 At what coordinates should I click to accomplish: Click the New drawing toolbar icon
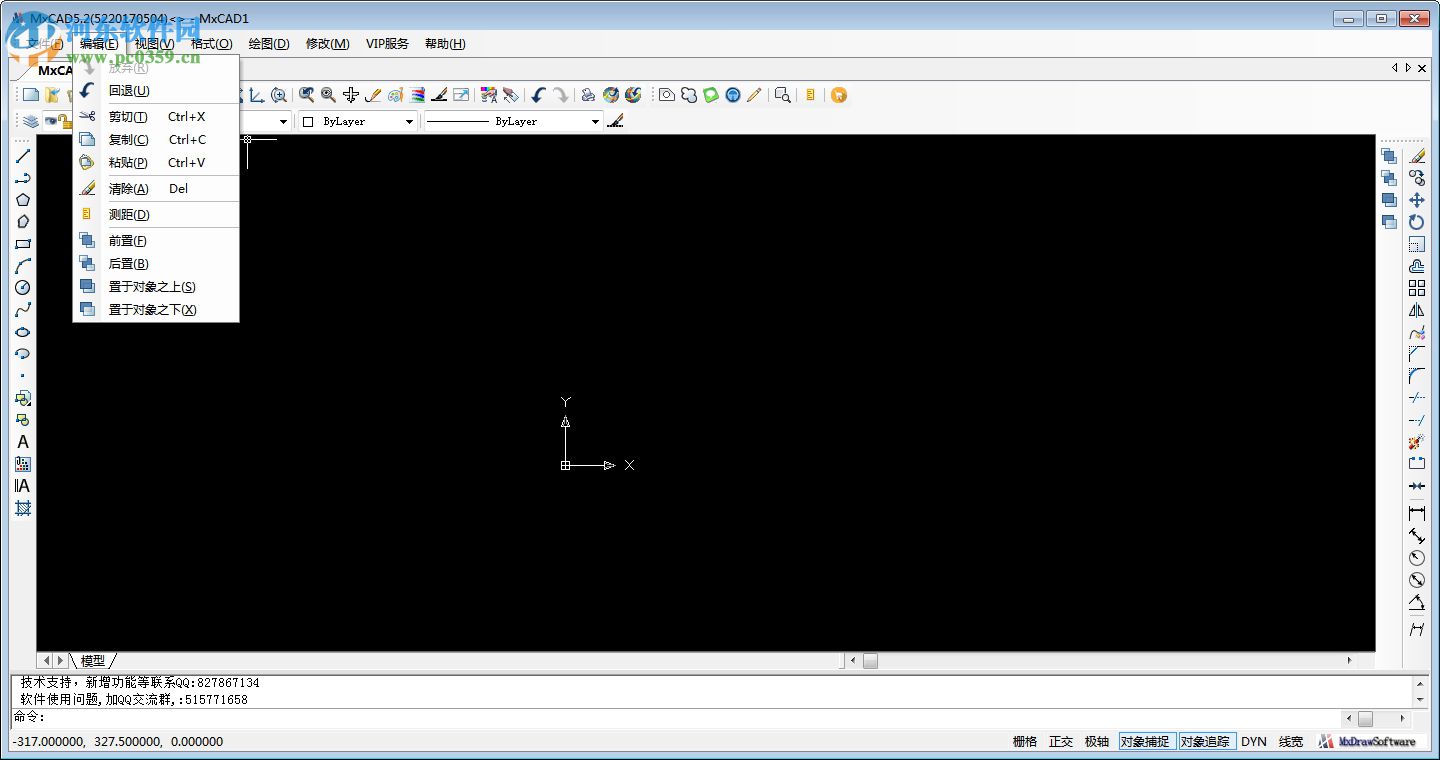(31, 95)
